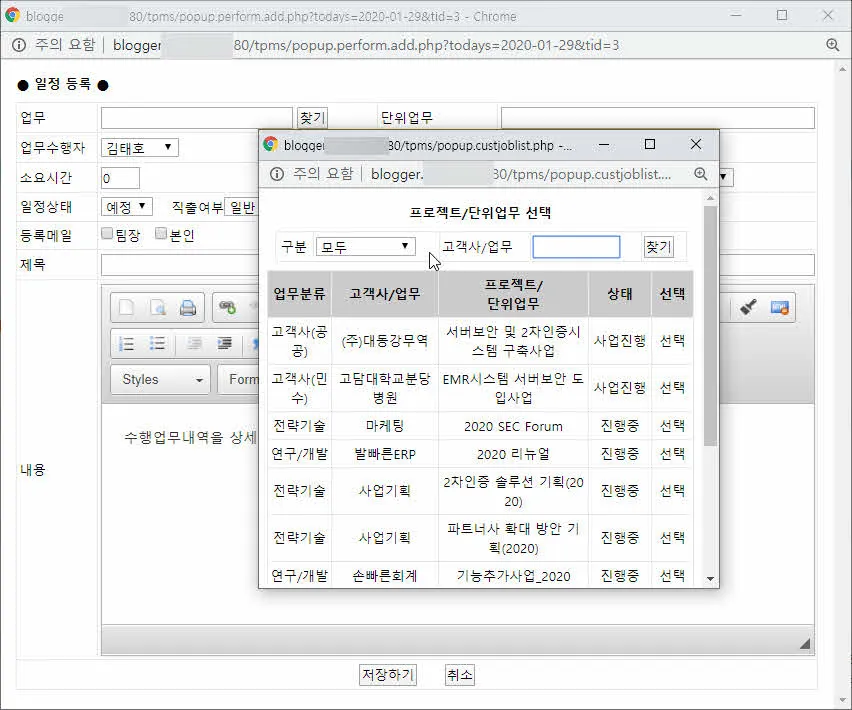Click the decrease indent icon
The image size is (852, 710).
pyautogui.click(x=194, y=343)
